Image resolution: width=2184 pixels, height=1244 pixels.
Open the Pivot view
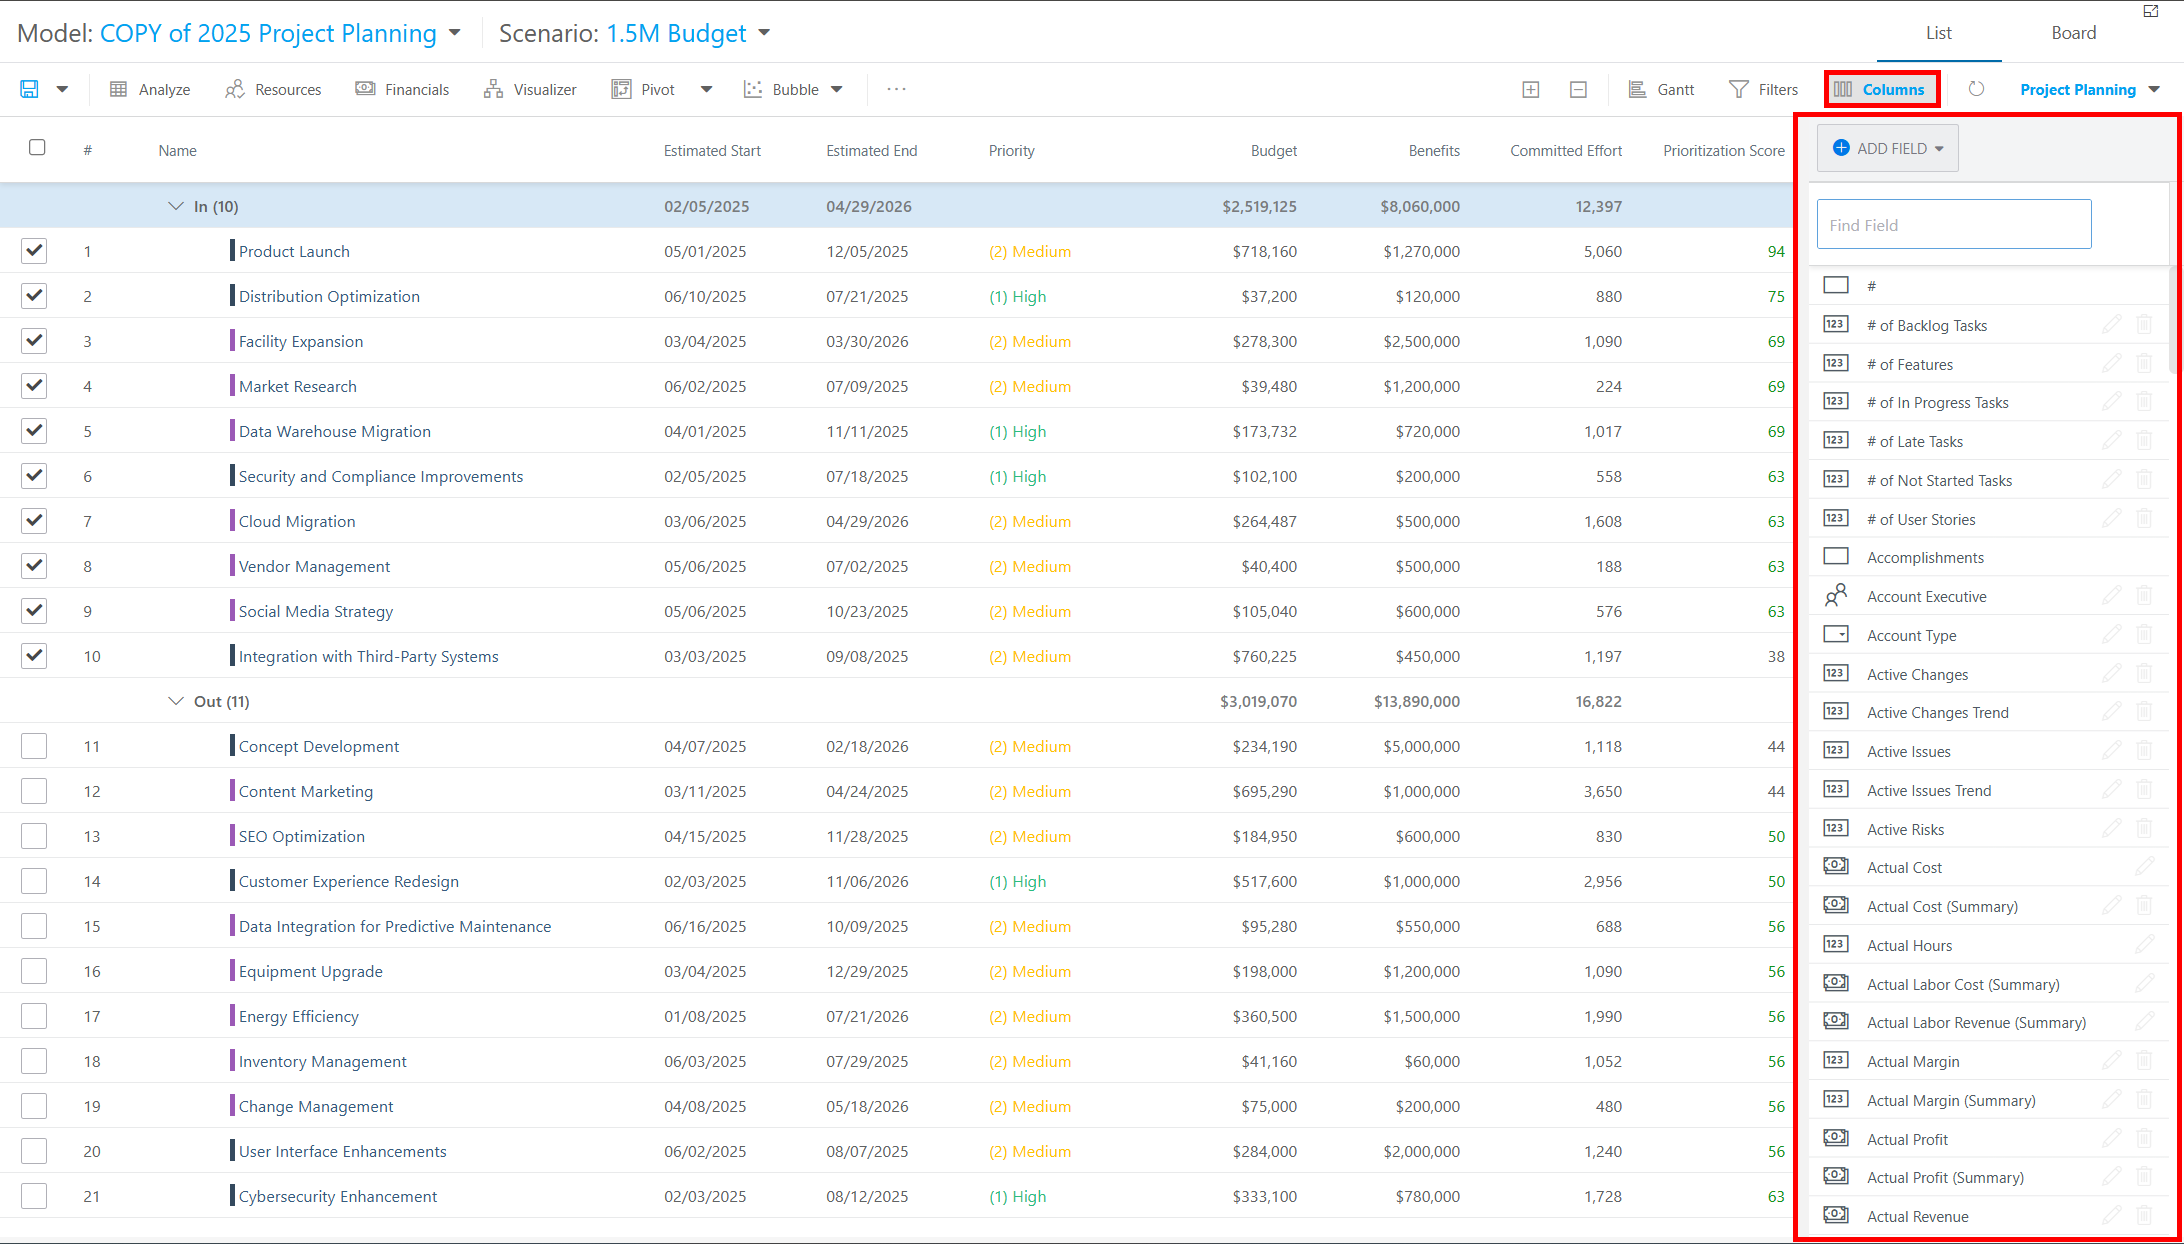644,89
